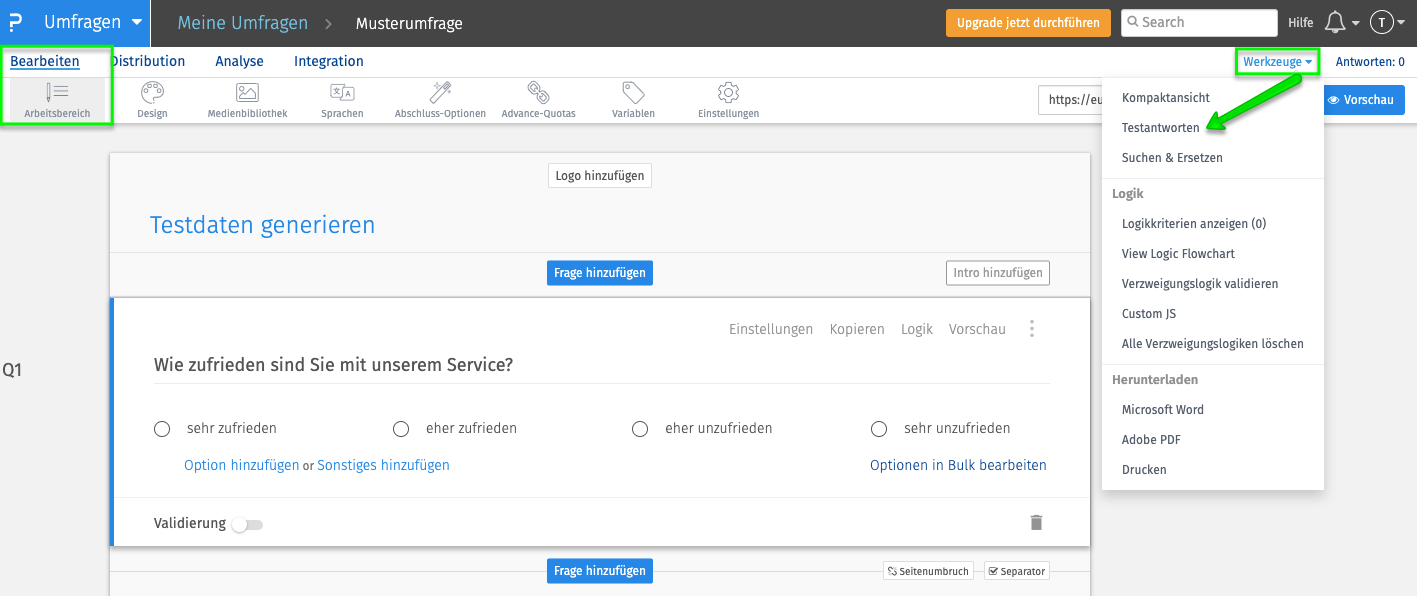1417x596 pixels.
Task: Click 'Upgrade jetzt durchführen' button
Action: pos(1028,22)
